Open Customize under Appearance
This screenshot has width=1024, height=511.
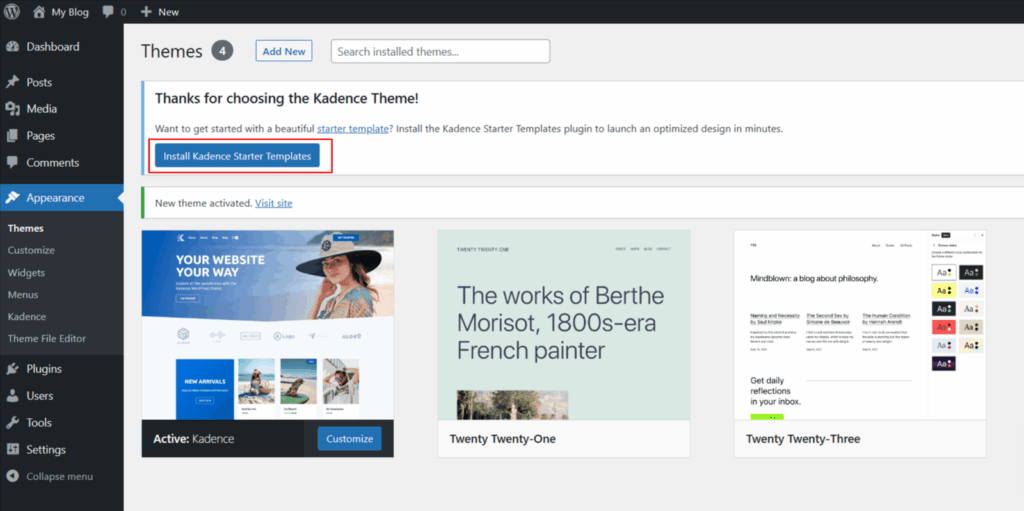[31, 250]
